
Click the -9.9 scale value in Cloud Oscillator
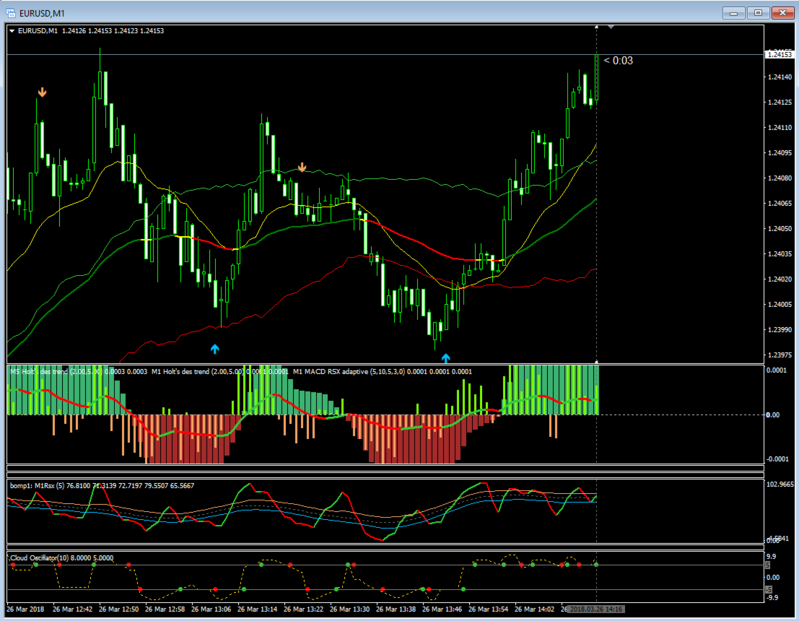click(773, 598)
